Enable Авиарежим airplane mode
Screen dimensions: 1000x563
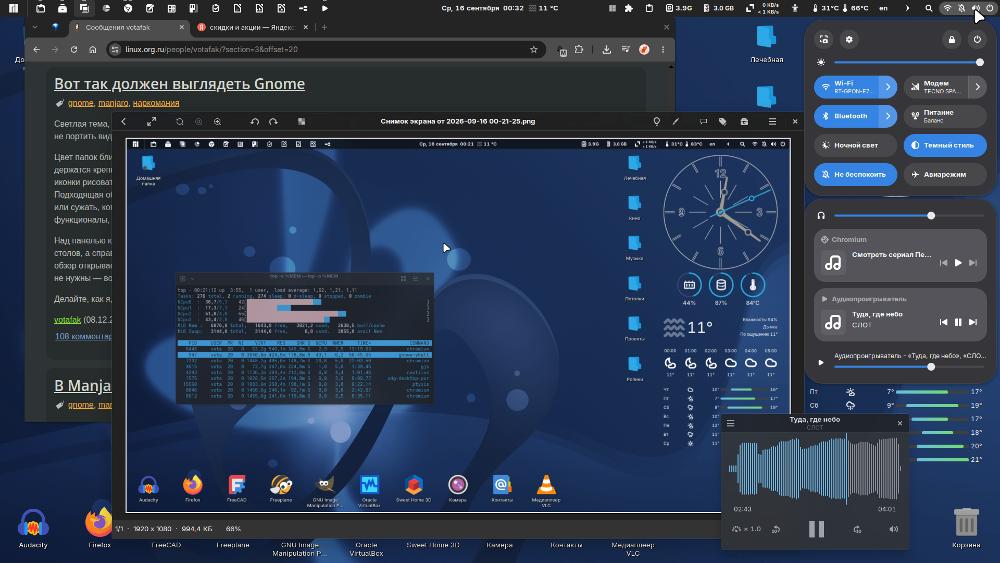tap(945, 175)
